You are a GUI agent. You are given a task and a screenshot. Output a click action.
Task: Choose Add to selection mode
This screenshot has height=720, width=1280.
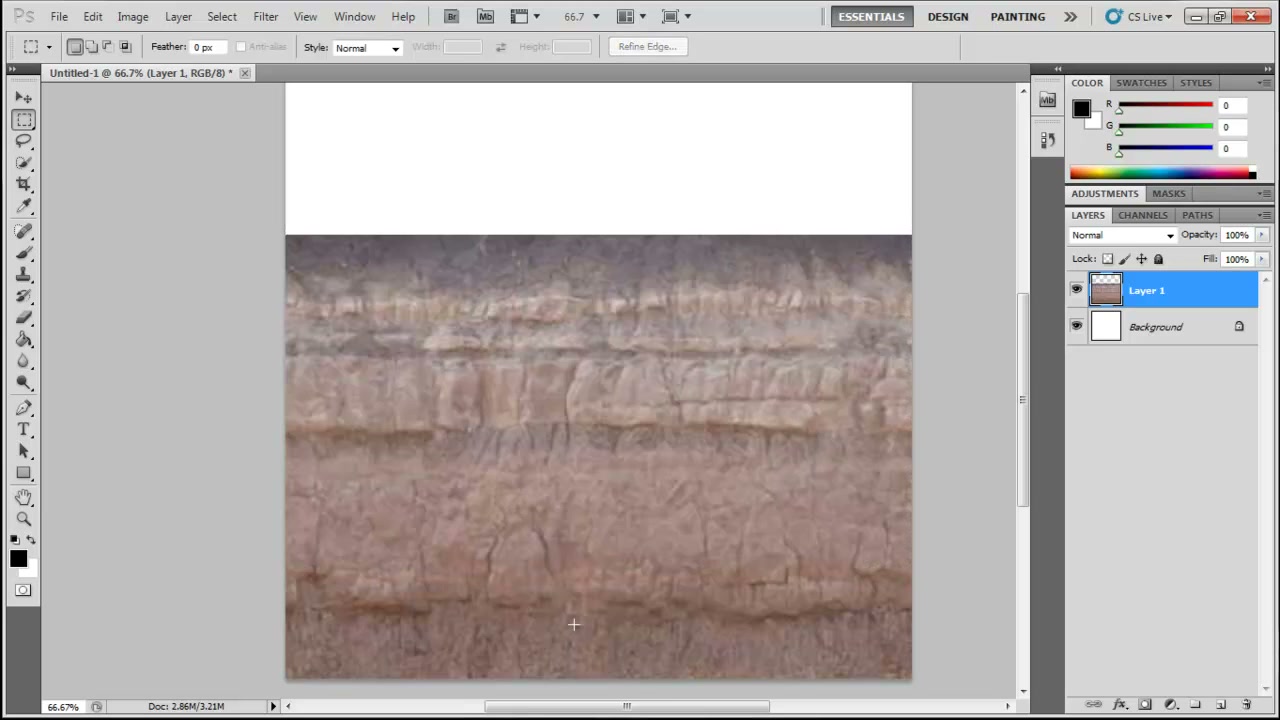click(x=92, y=47)
